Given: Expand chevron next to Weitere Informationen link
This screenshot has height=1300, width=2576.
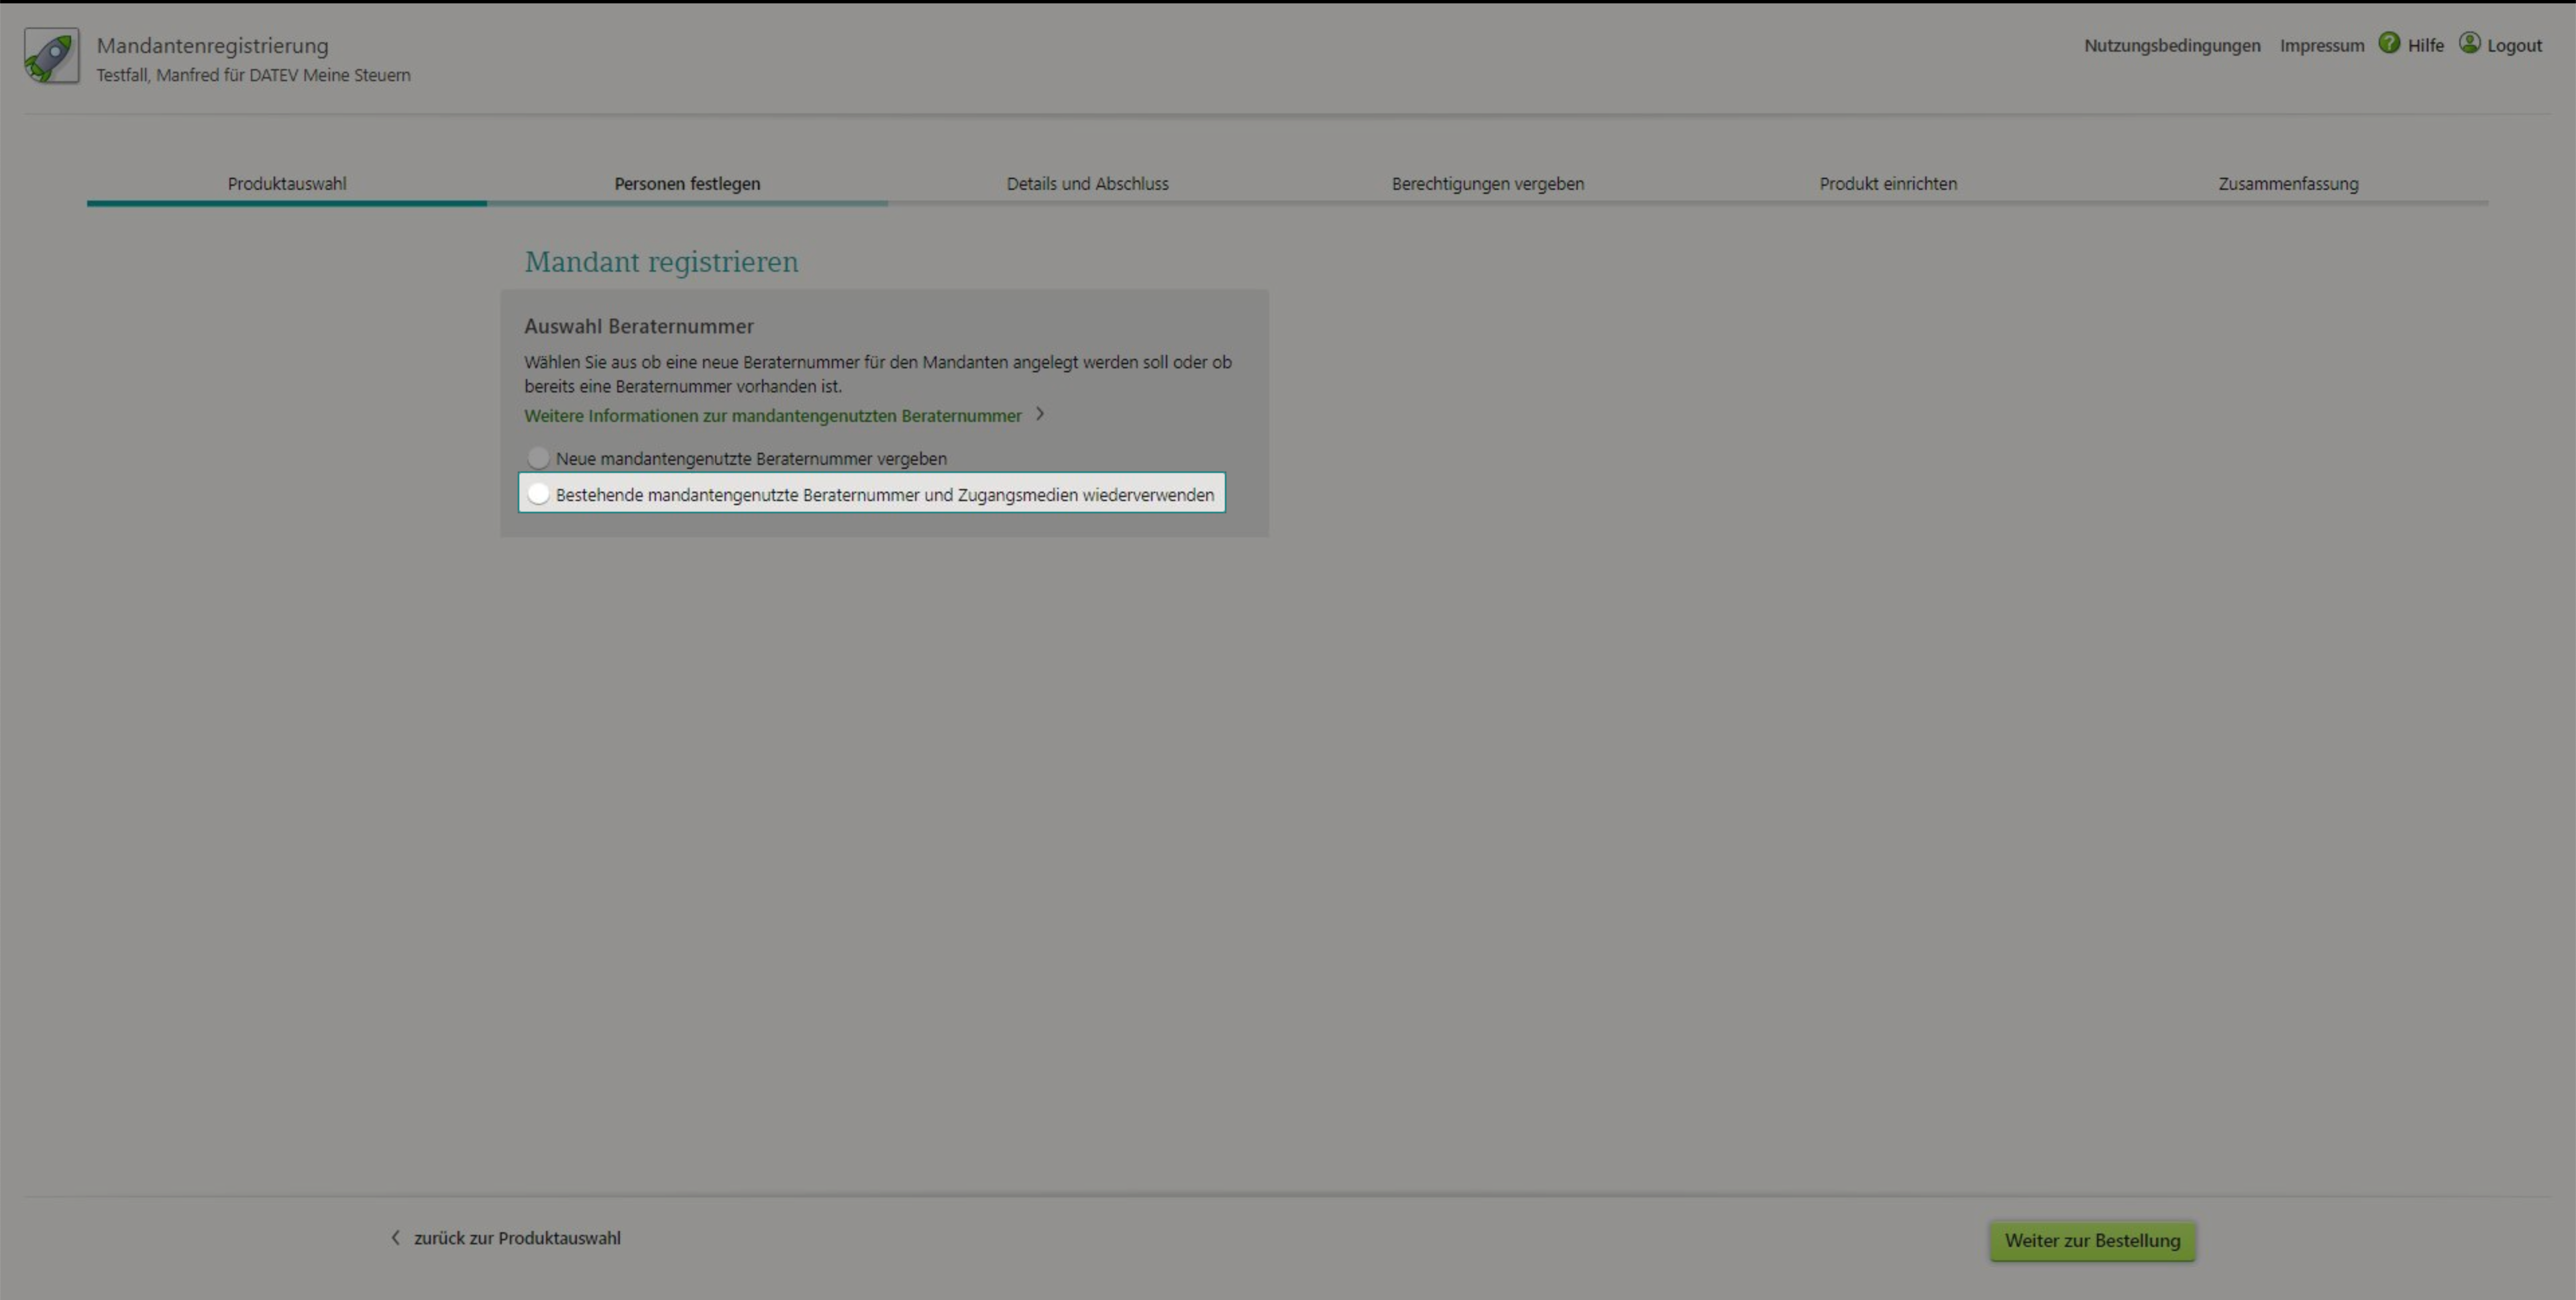Looking at the screenshot, I should [x=1040, y=414].
